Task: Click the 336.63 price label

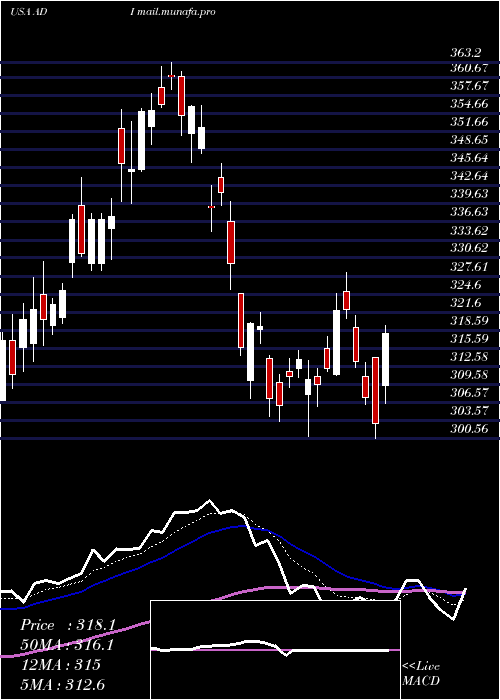Action: 469,212
